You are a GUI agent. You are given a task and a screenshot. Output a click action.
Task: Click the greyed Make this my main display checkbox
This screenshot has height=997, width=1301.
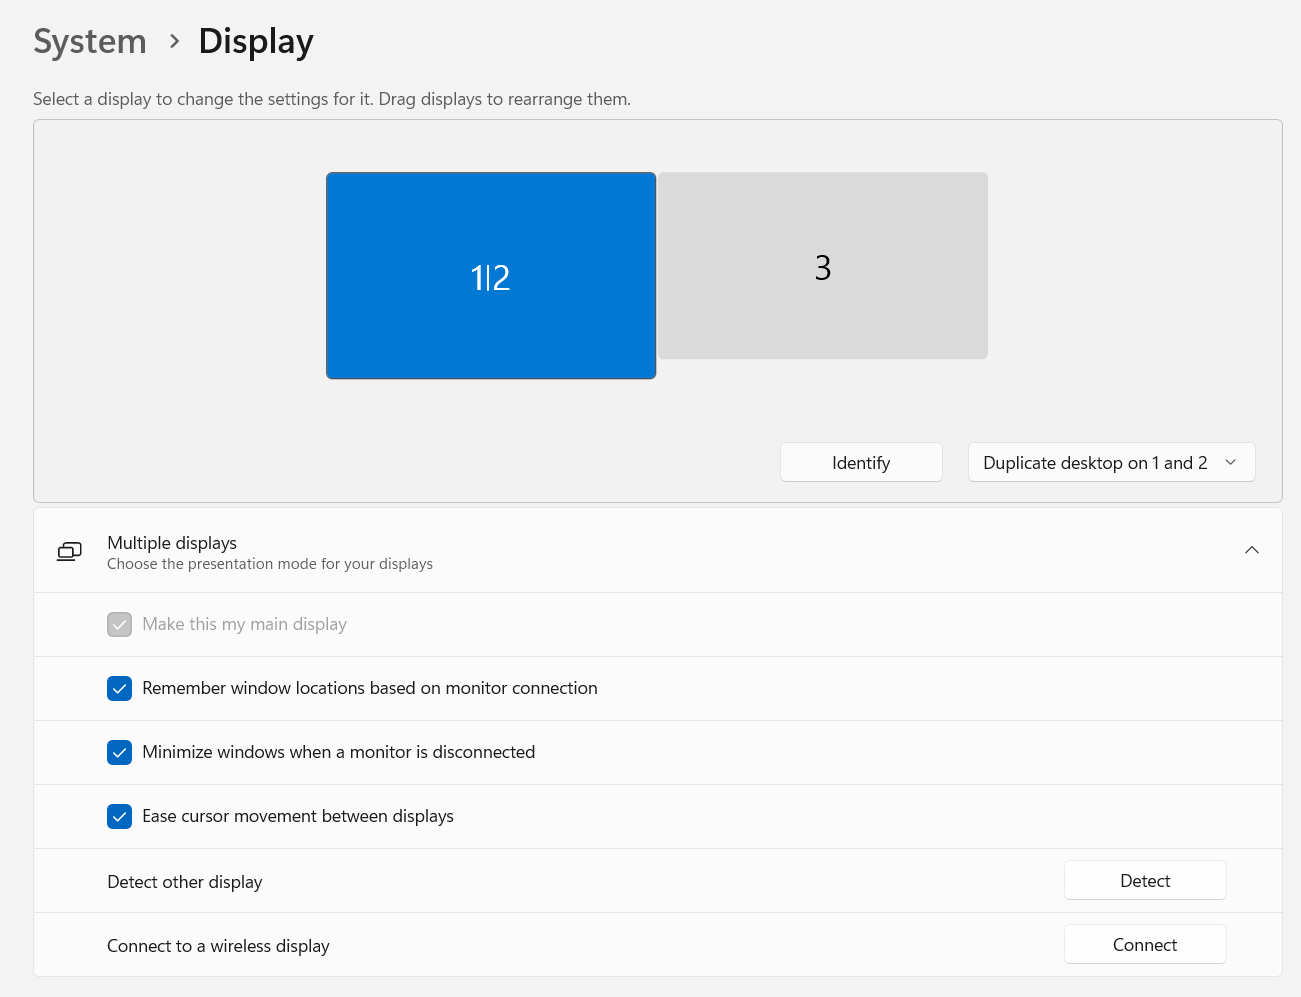point(120,624)
